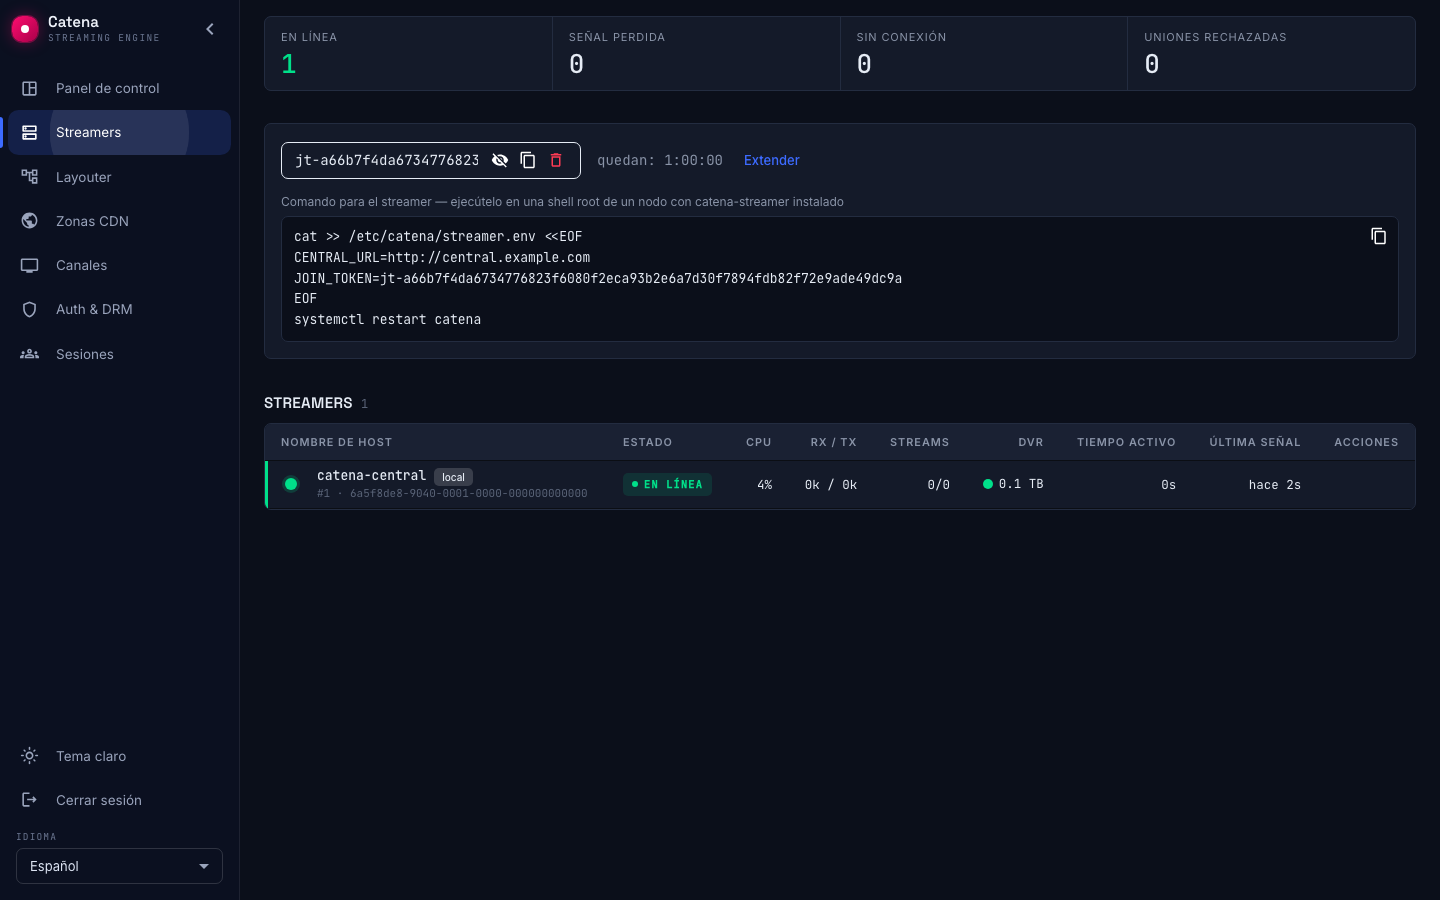
Task: Click the Auth & DRM shield icon
Action: click(30, 309)
